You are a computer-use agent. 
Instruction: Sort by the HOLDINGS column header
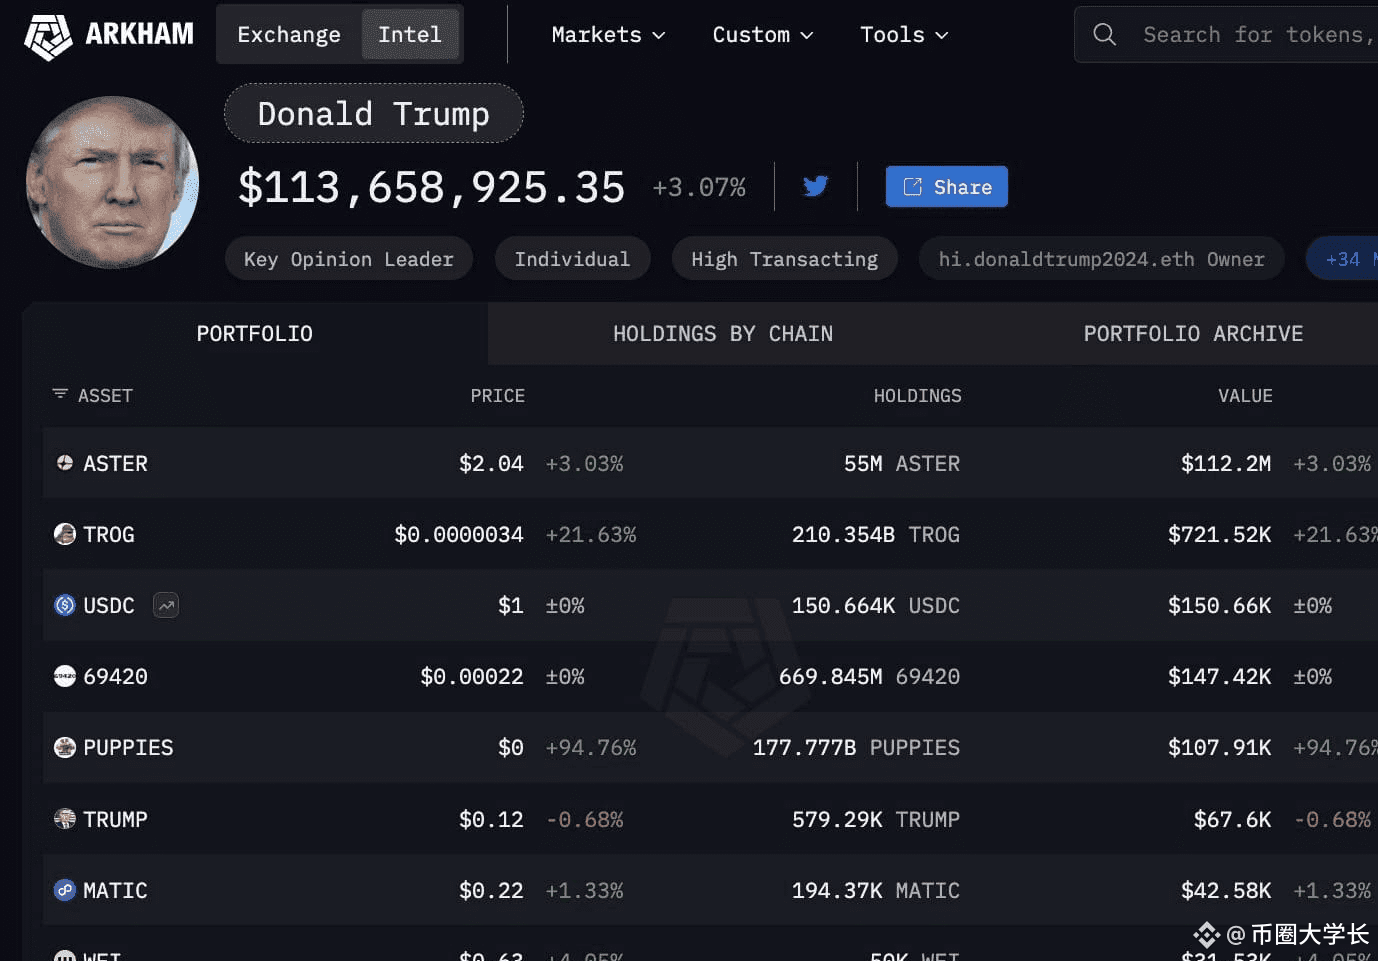(918, 395)
